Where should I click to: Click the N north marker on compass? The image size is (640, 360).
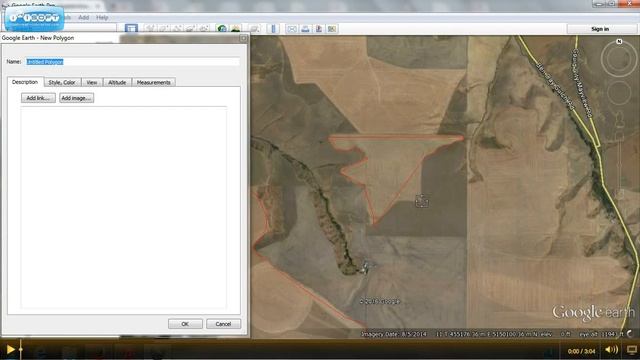pyautogui.click(x=619, y=41)
